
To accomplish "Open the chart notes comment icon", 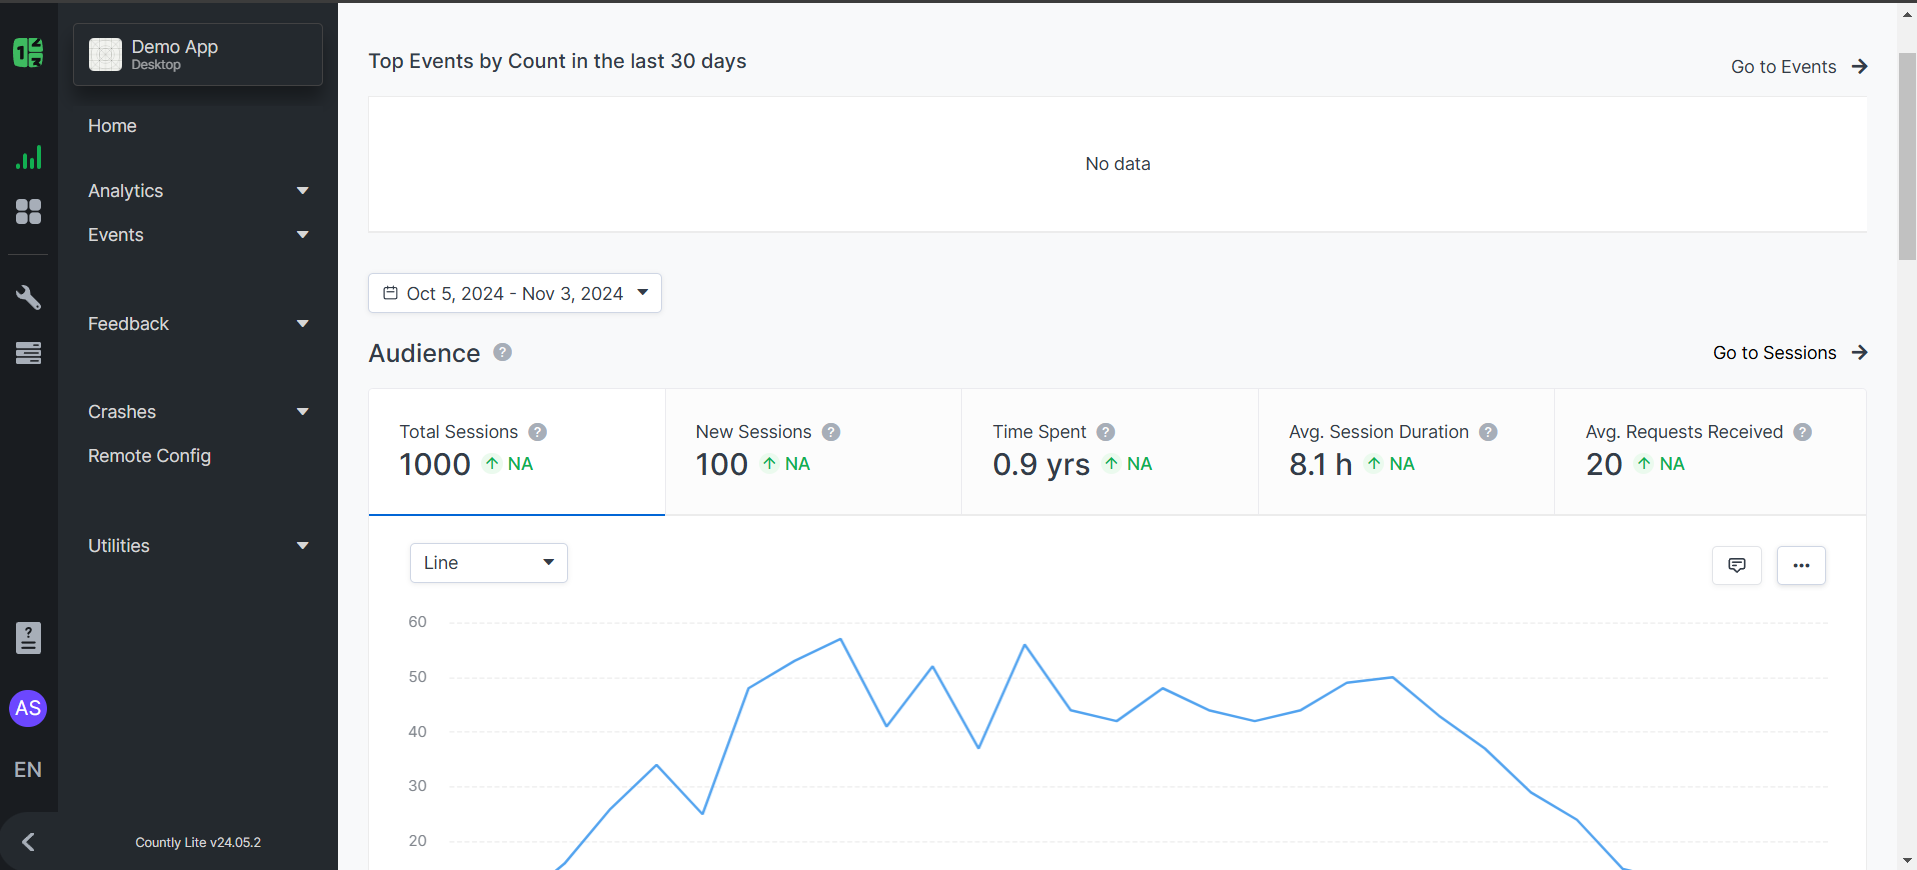I will click(x=1737, y=565).
